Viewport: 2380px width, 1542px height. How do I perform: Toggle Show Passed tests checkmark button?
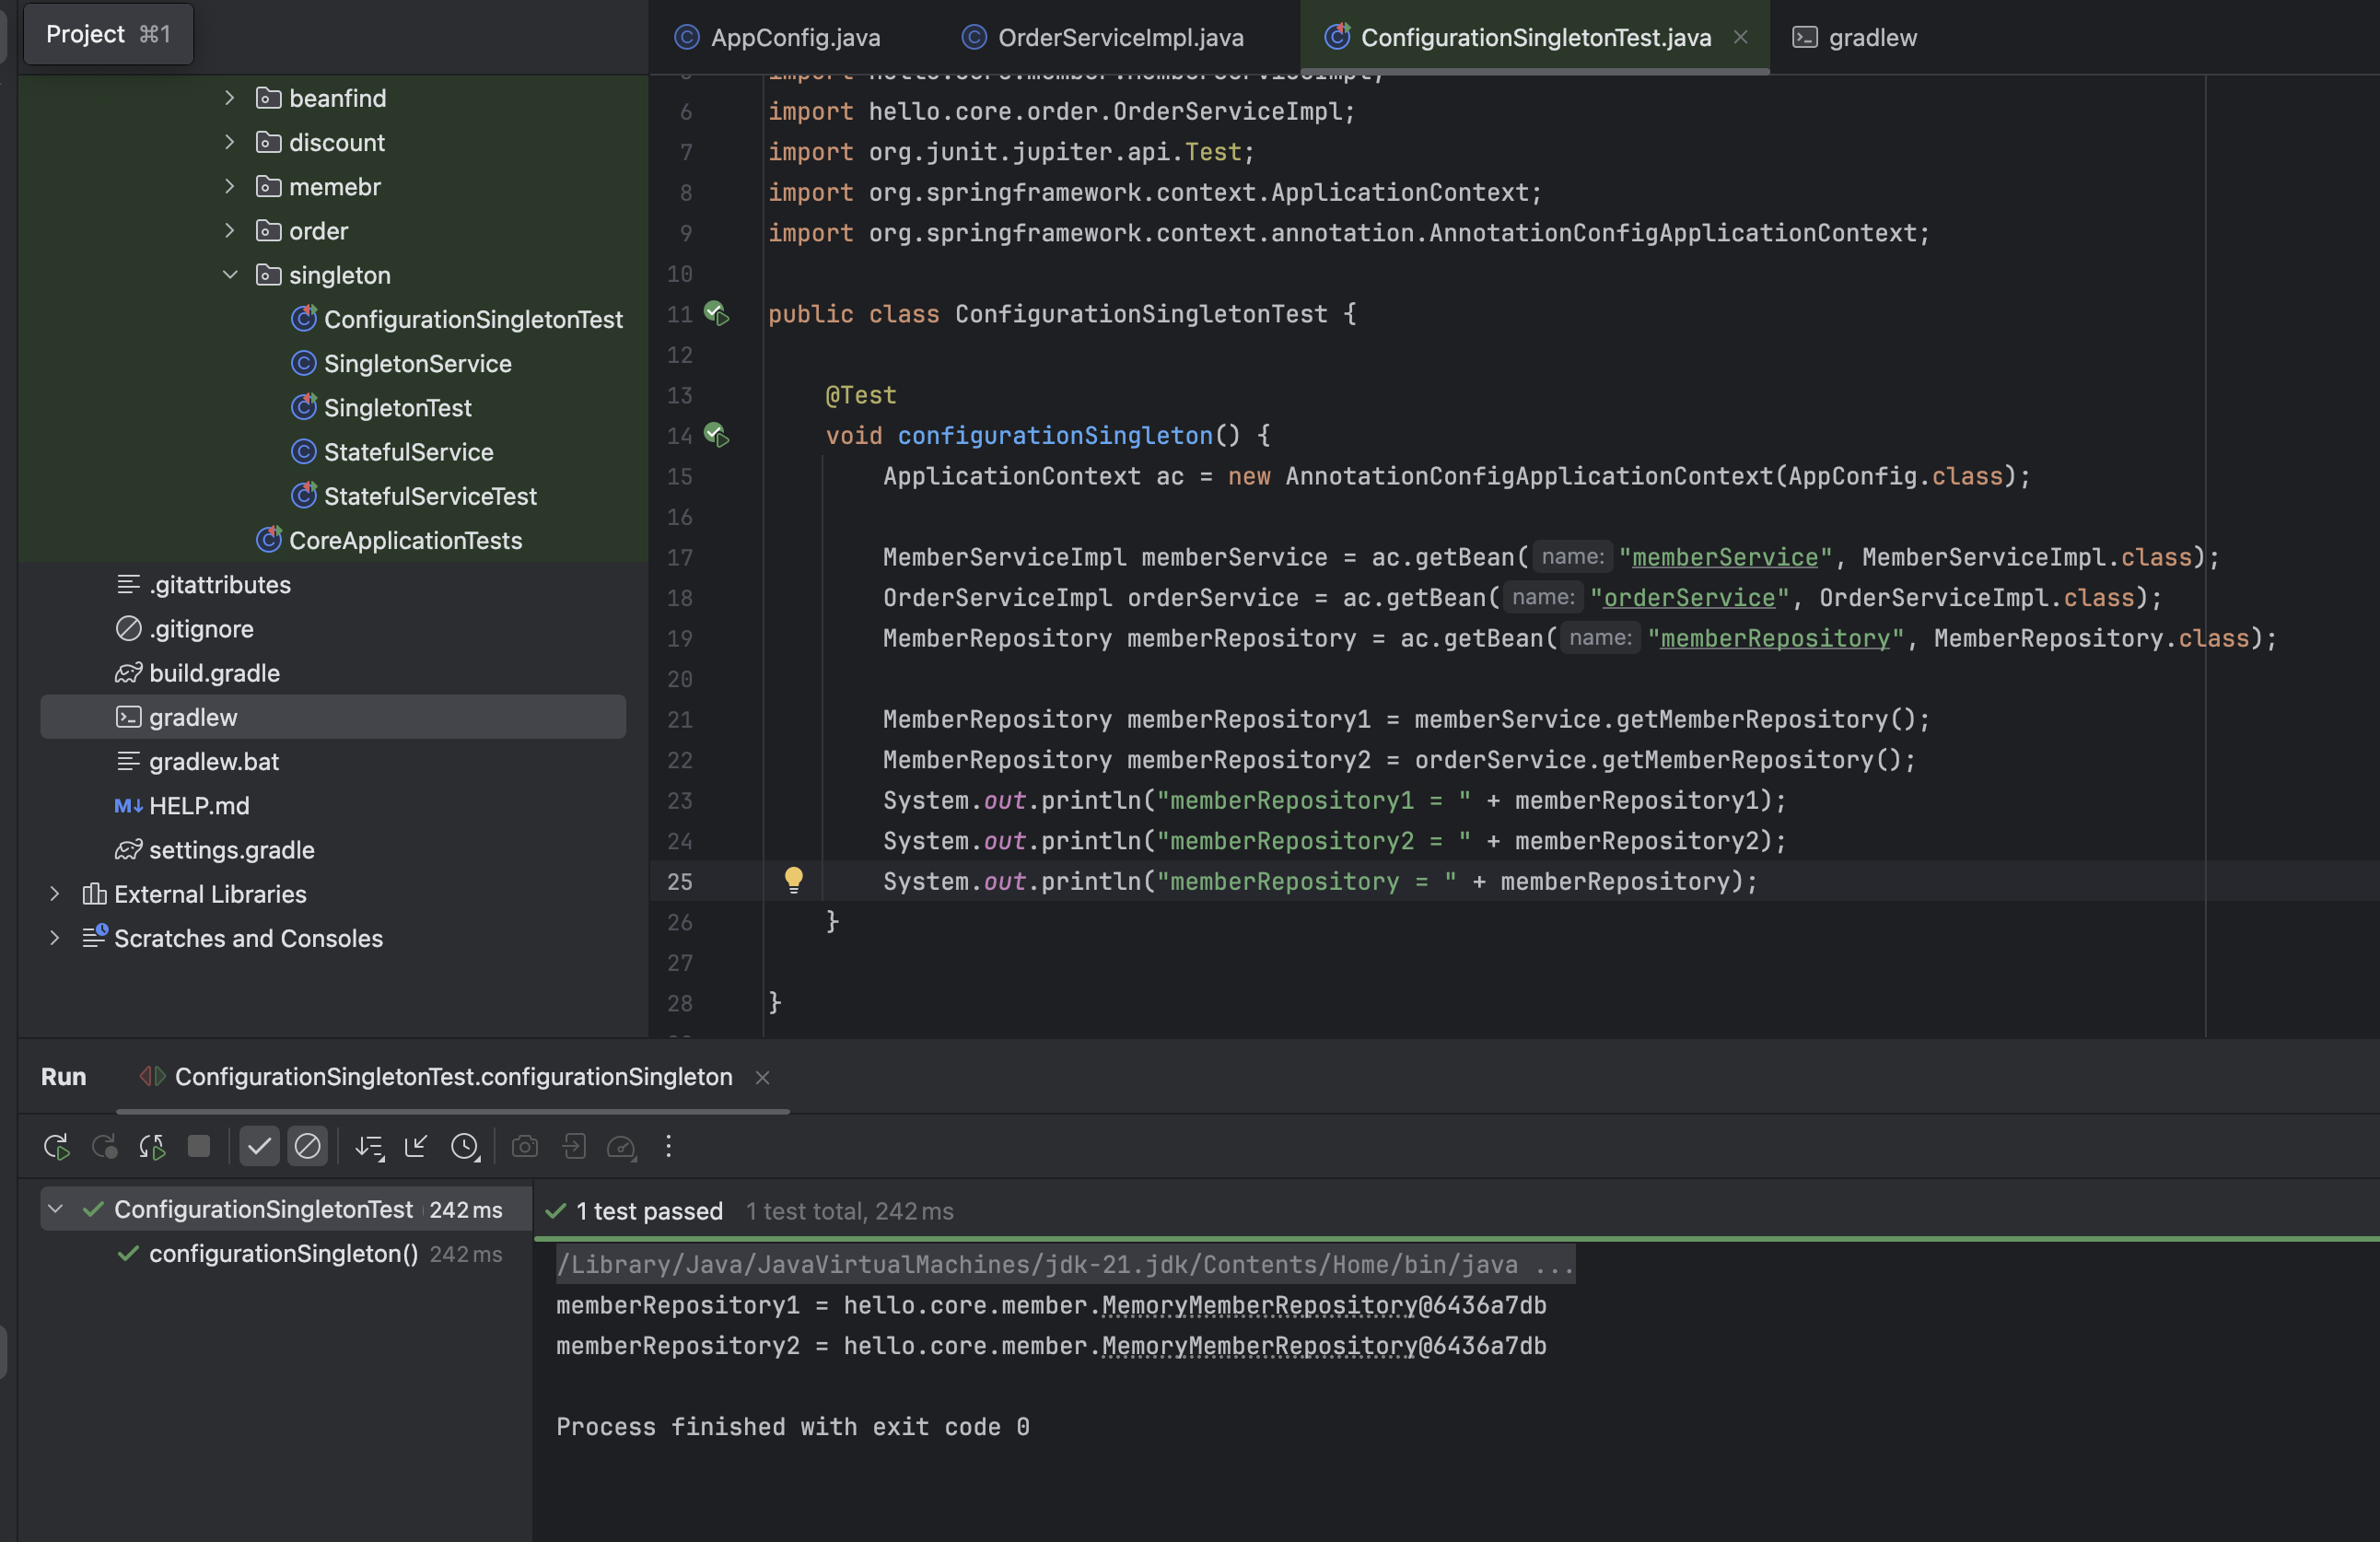point(259,1146)
